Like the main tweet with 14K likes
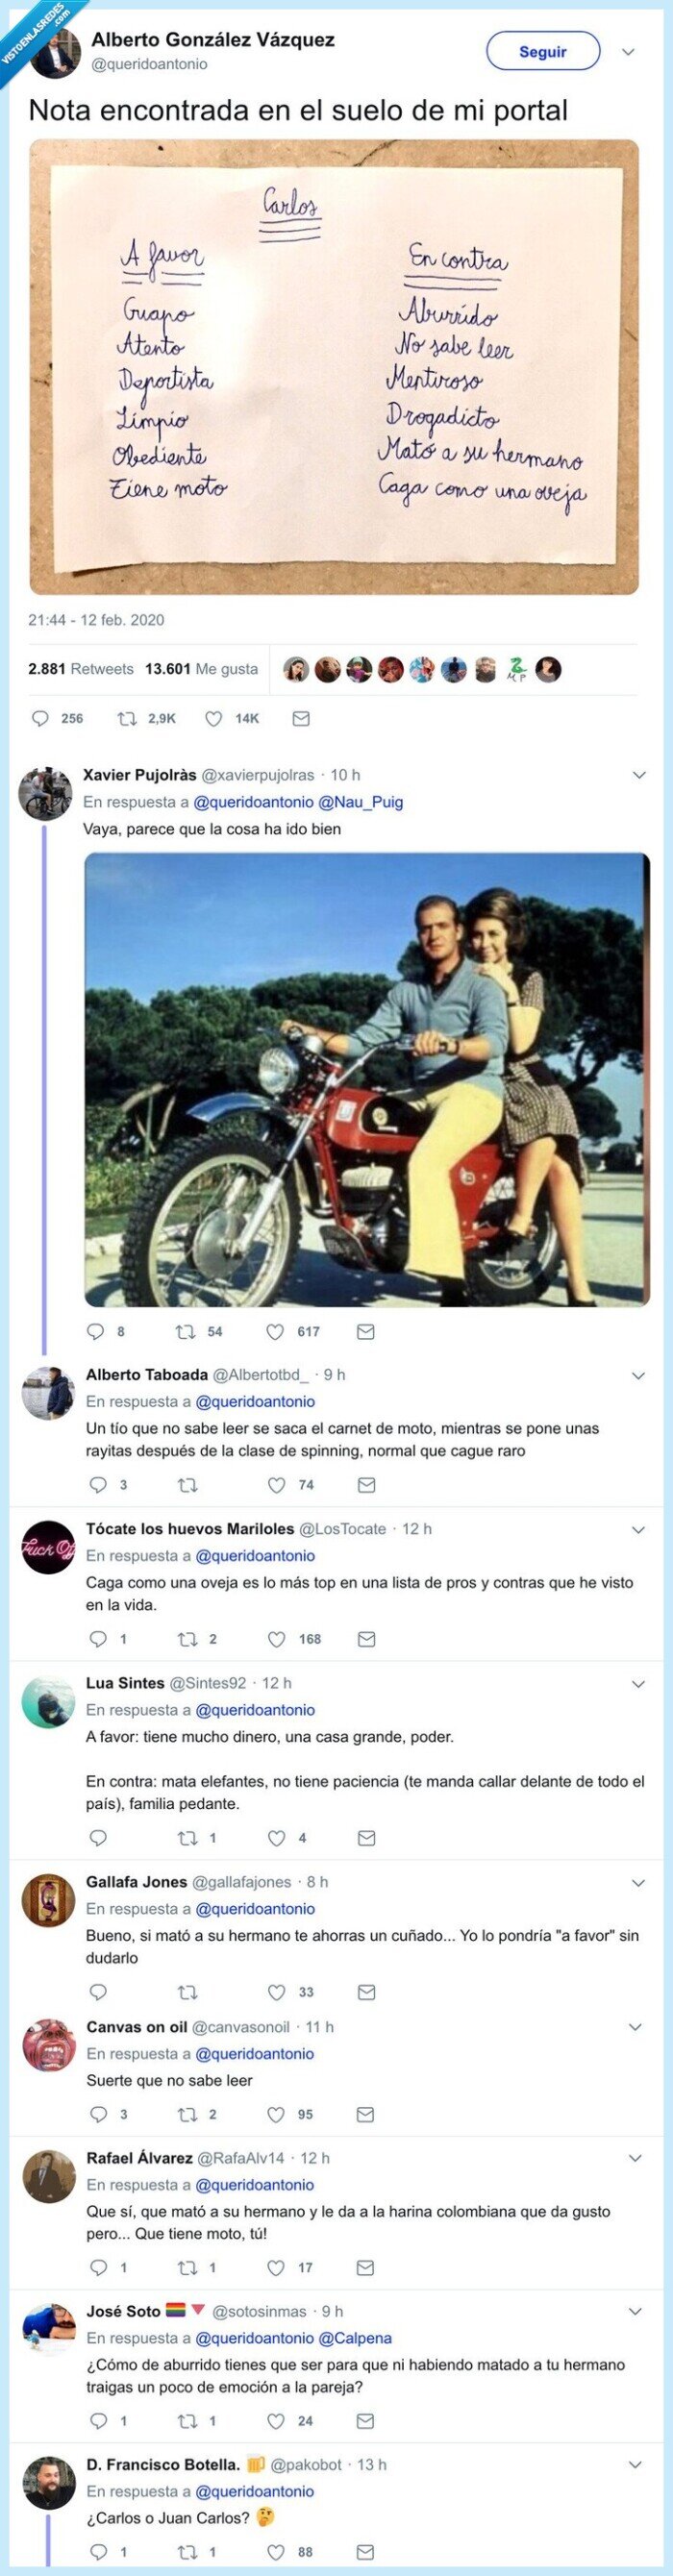This screenshot has width=673, height=2576. [213, 718]
